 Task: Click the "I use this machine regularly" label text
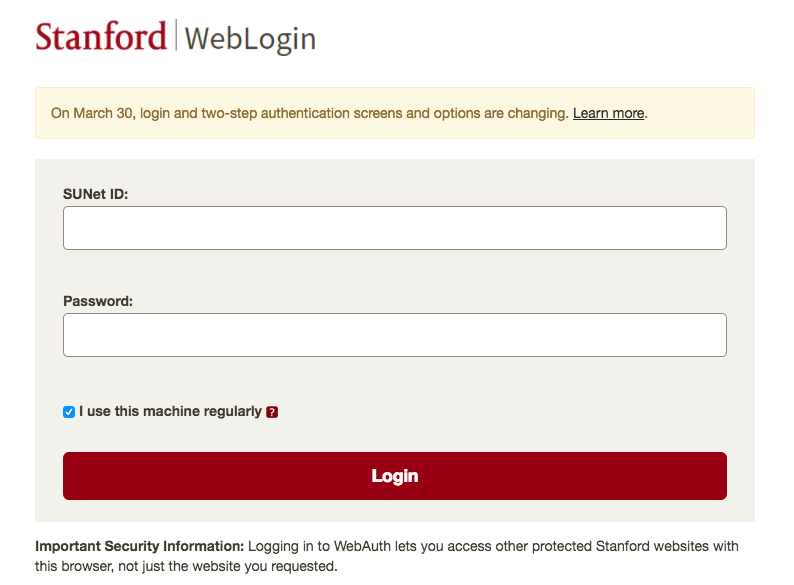point(170,411)
